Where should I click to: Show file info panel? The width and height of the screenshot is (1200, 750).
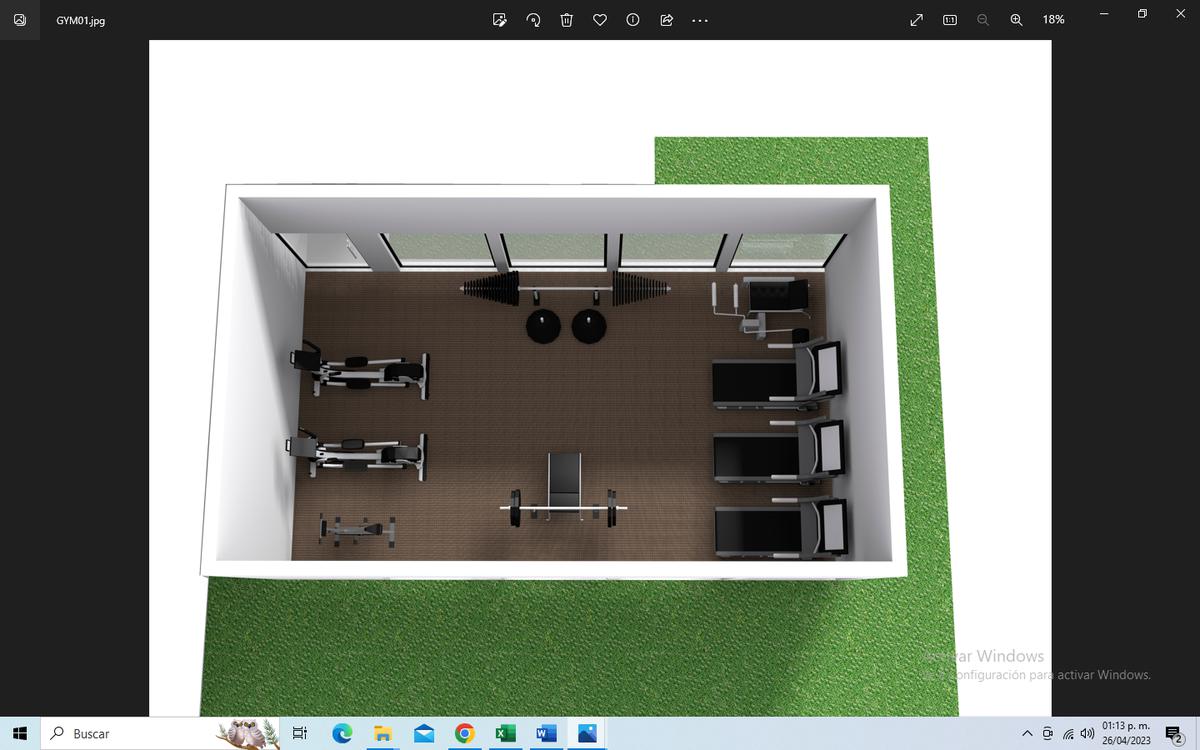pyautogui.click(x=633, y=20)
